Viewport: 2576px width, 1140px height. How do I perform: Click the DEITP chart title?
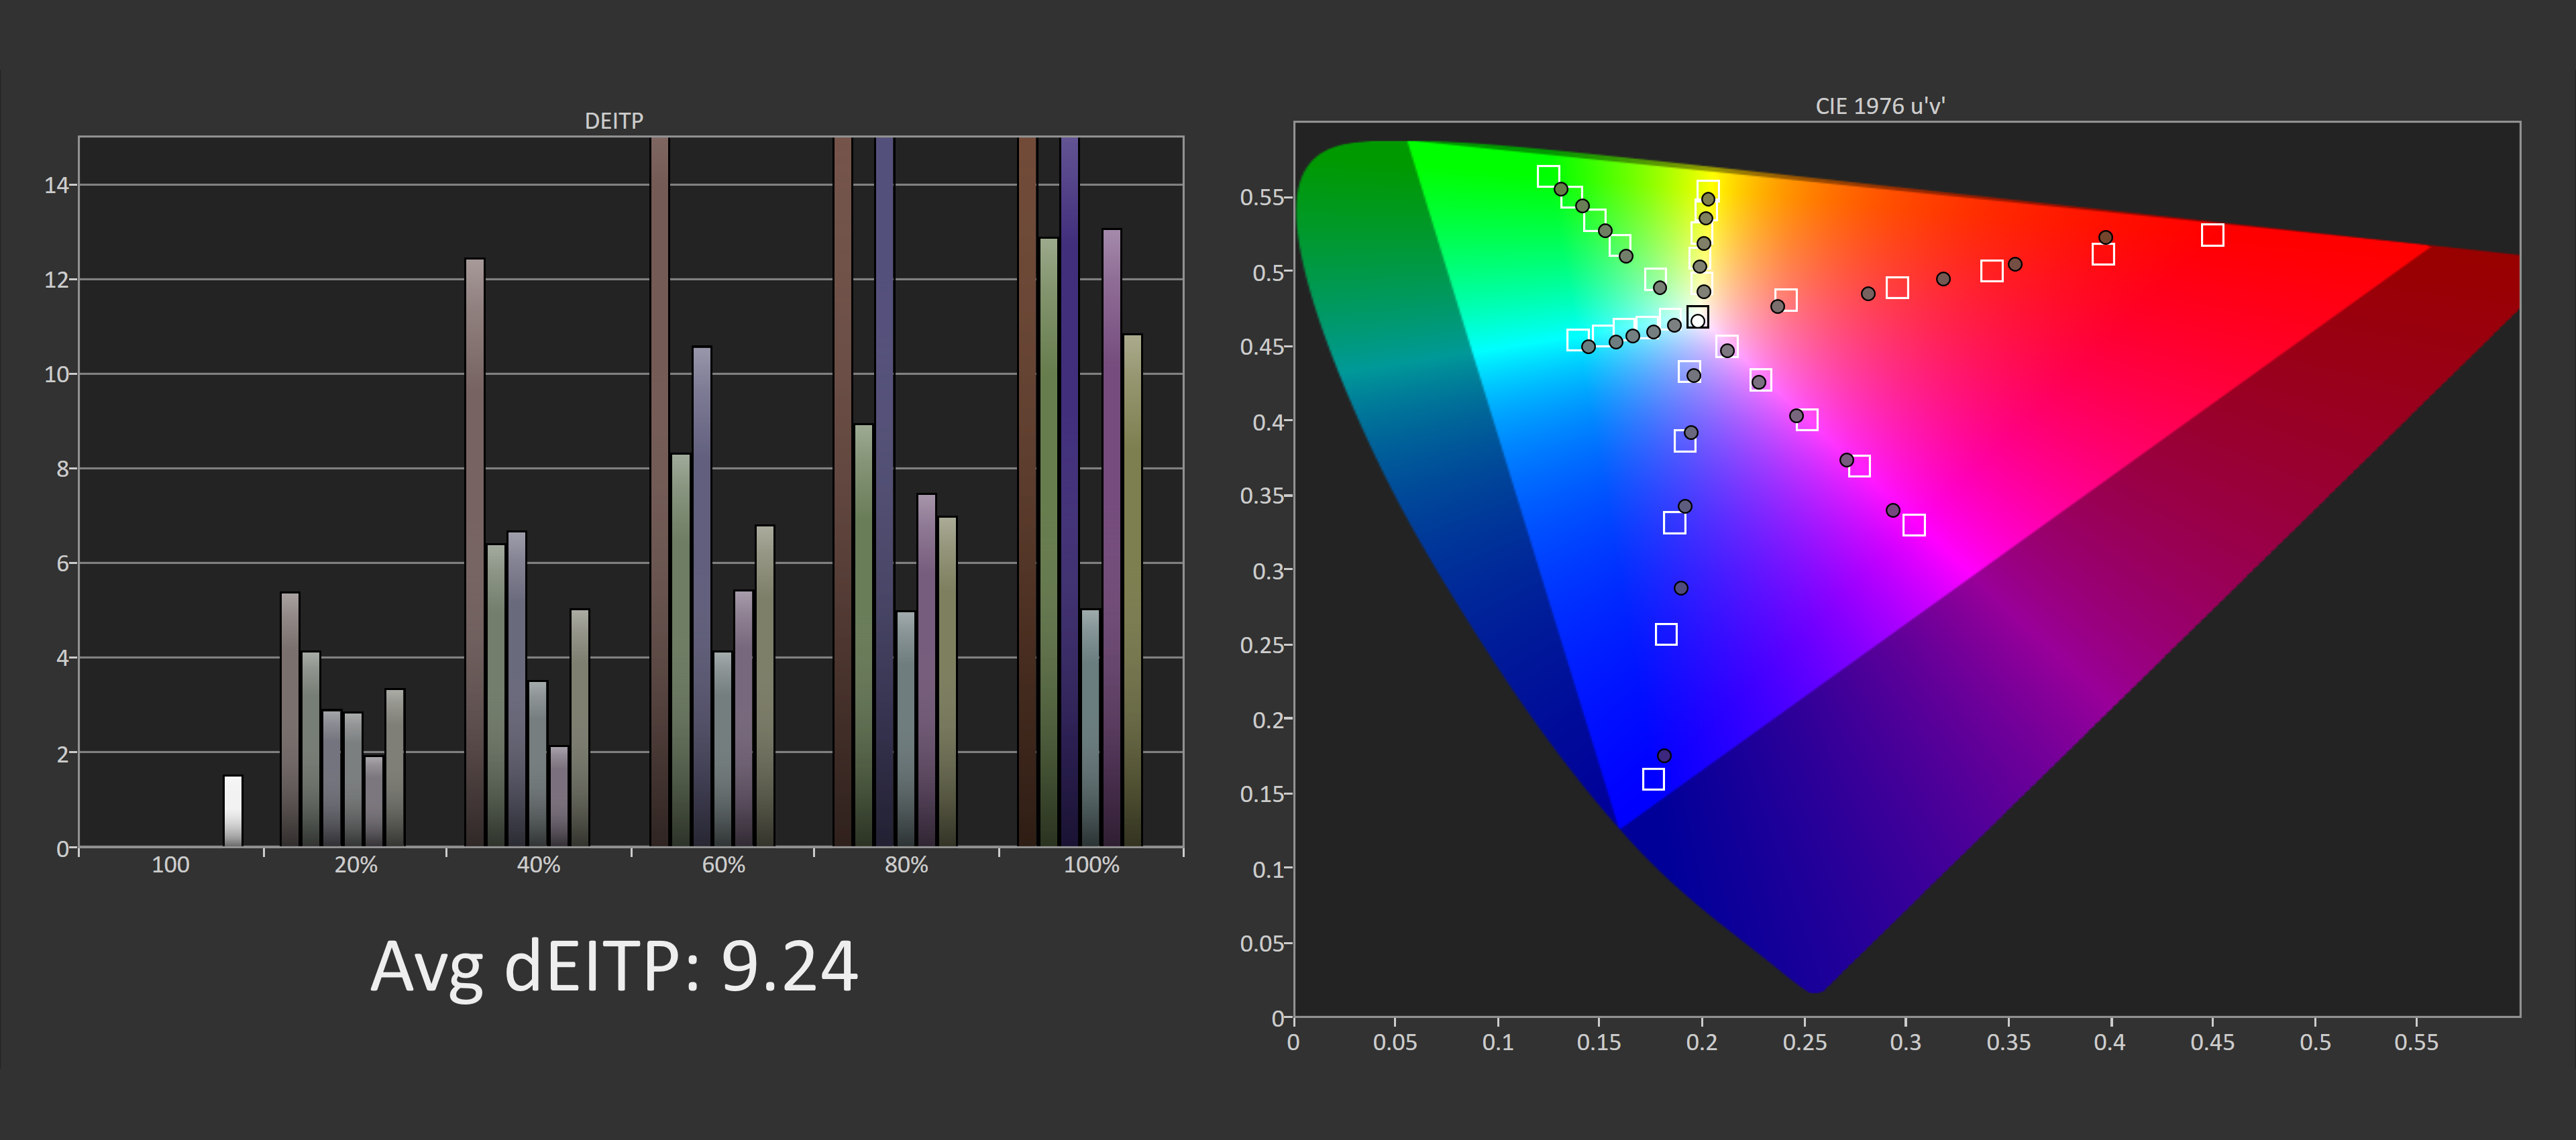[x=613, y=121]
